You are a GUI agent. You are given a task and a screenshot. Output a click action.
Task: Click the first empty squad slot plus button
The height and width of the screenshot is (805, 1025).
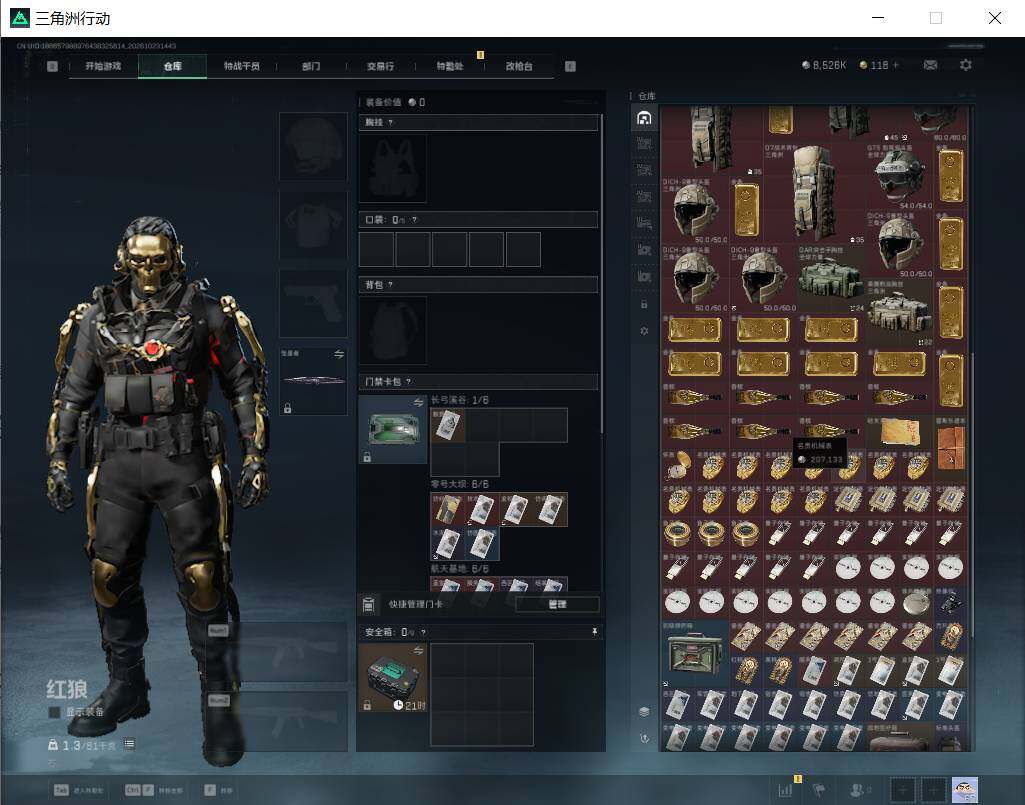pyautogui.click(x=903, y=790)
